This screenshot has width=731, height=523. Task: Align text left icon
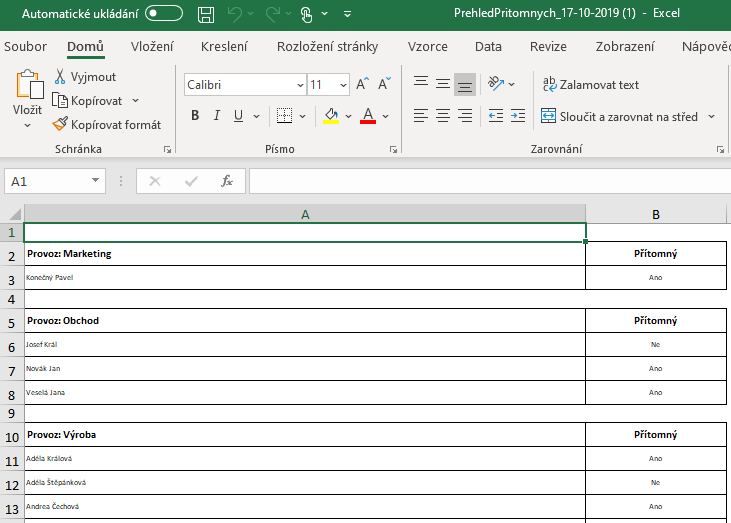[421, 116]
